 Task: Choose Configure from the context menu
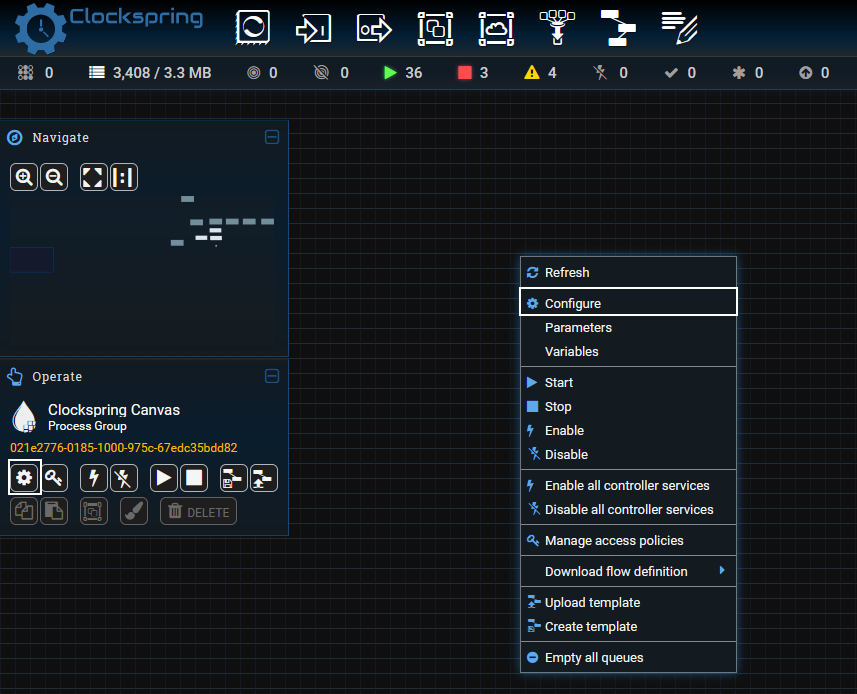[628, 302]
